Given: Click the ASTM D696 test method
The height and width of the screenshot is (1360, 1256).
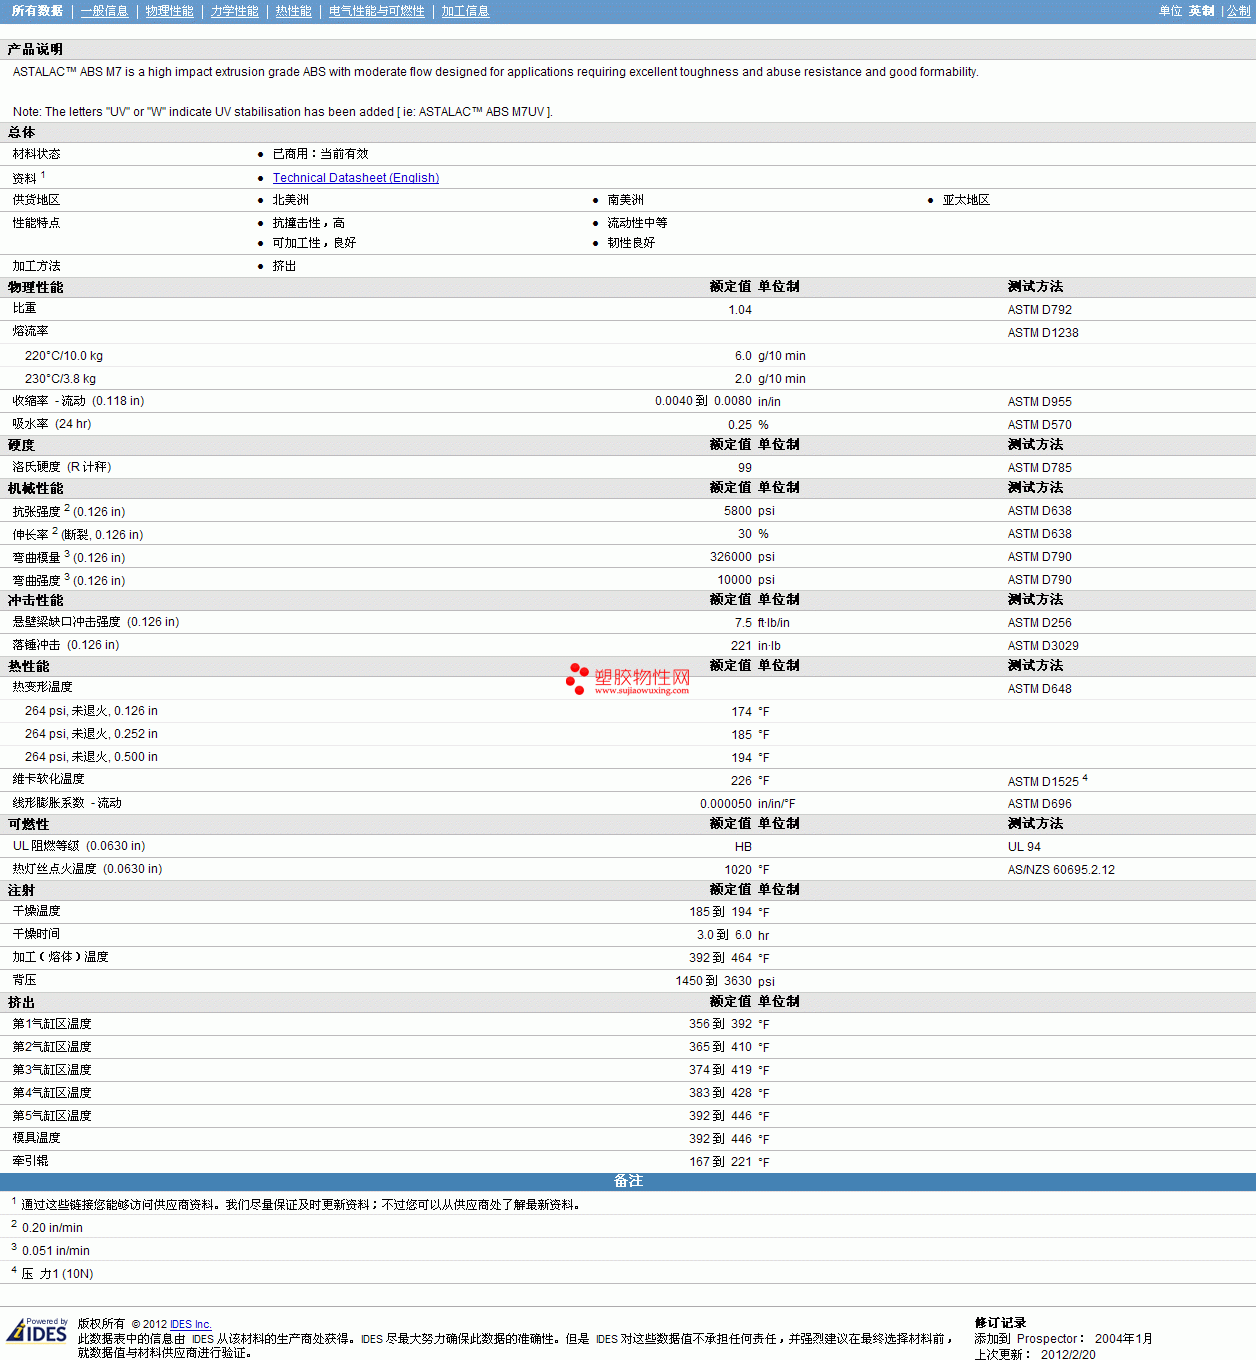Looking at the screenshot, I should (1040, 804).
